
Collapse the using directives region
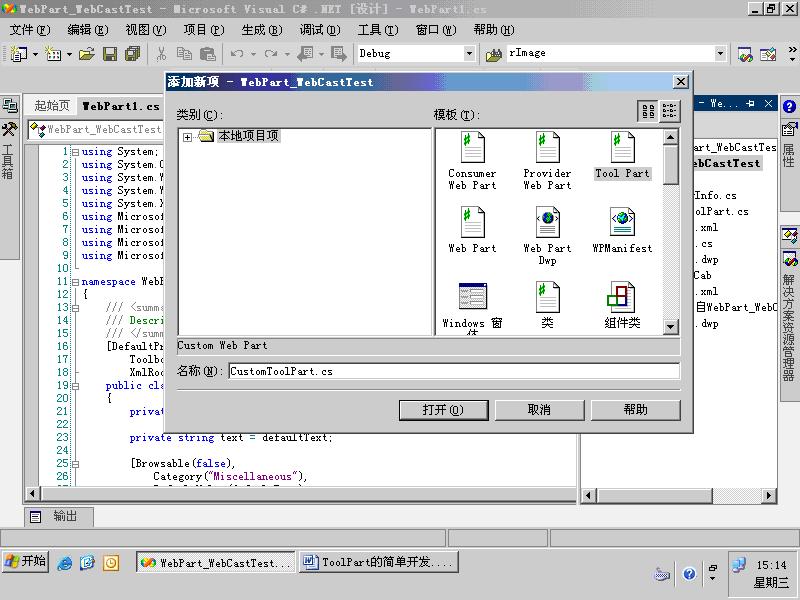[76, 152]
